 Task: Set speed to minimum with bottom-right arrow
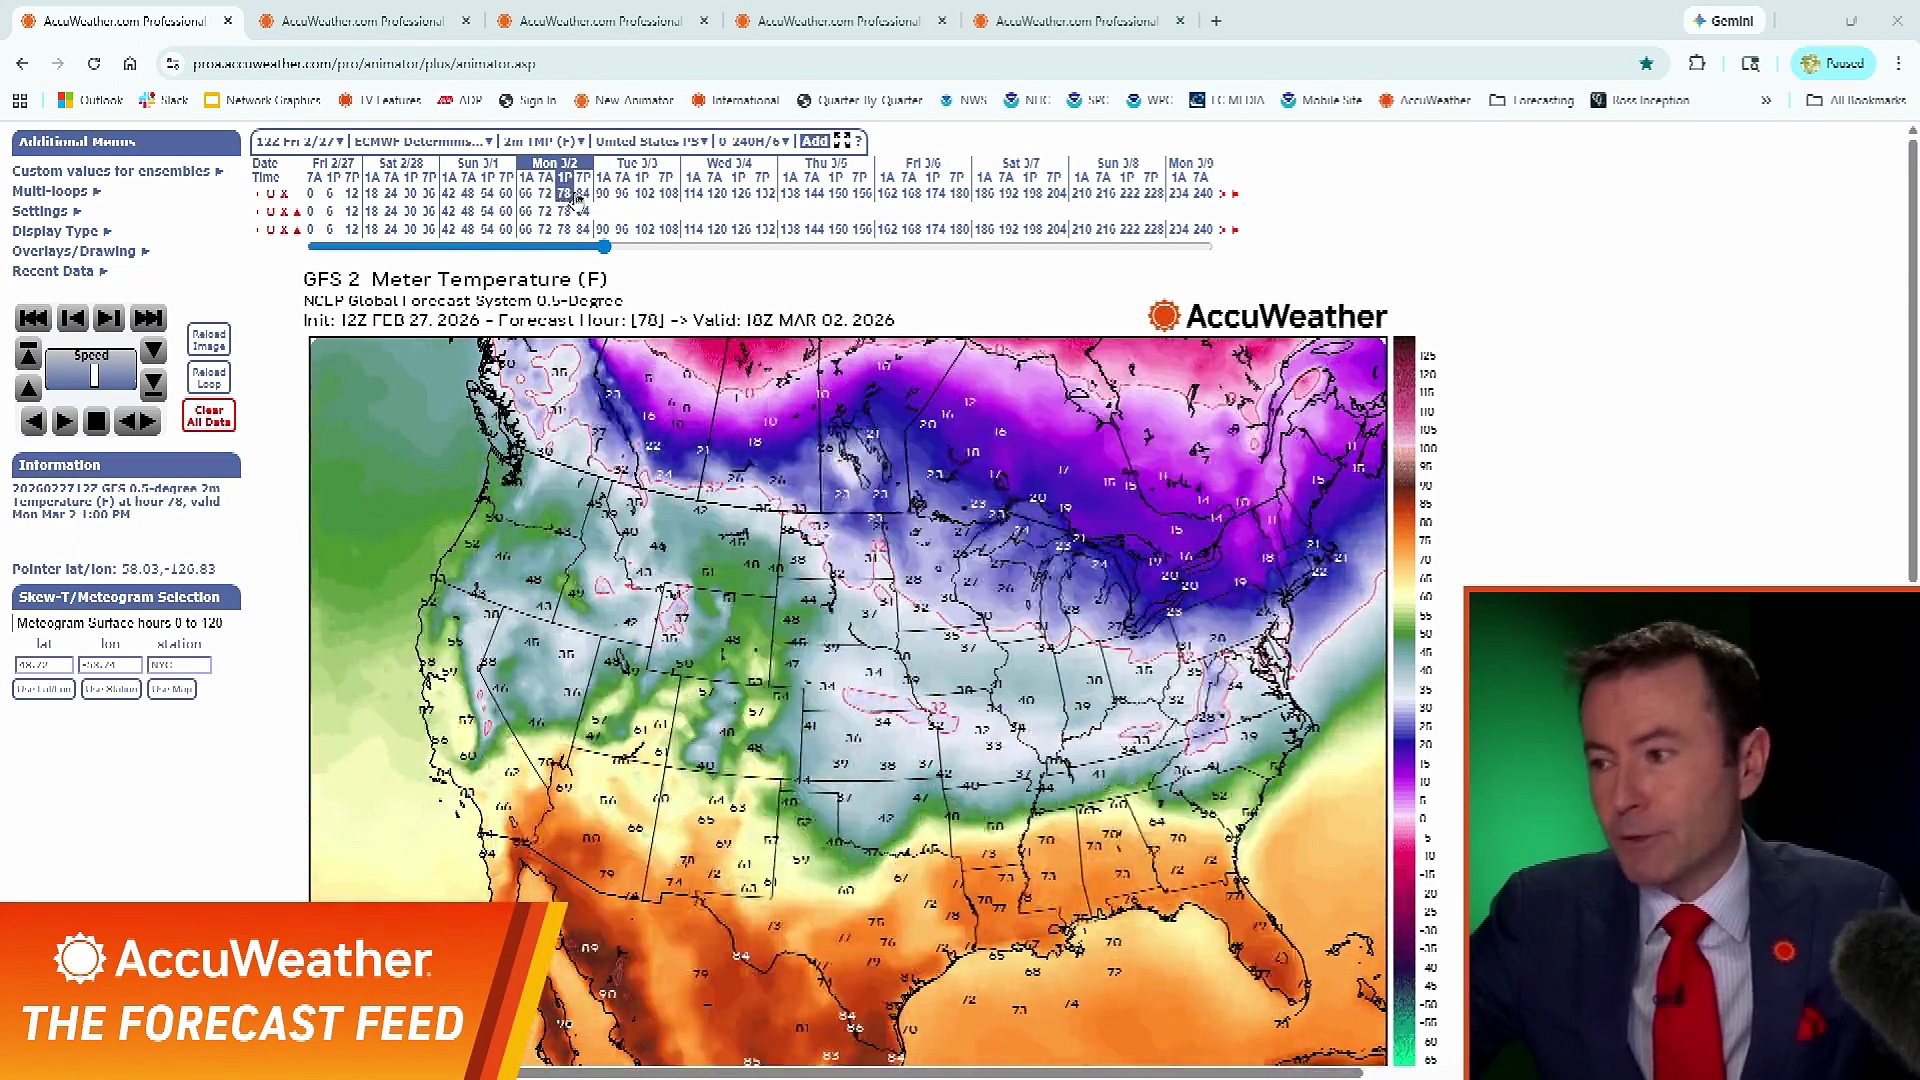point(153,383)
